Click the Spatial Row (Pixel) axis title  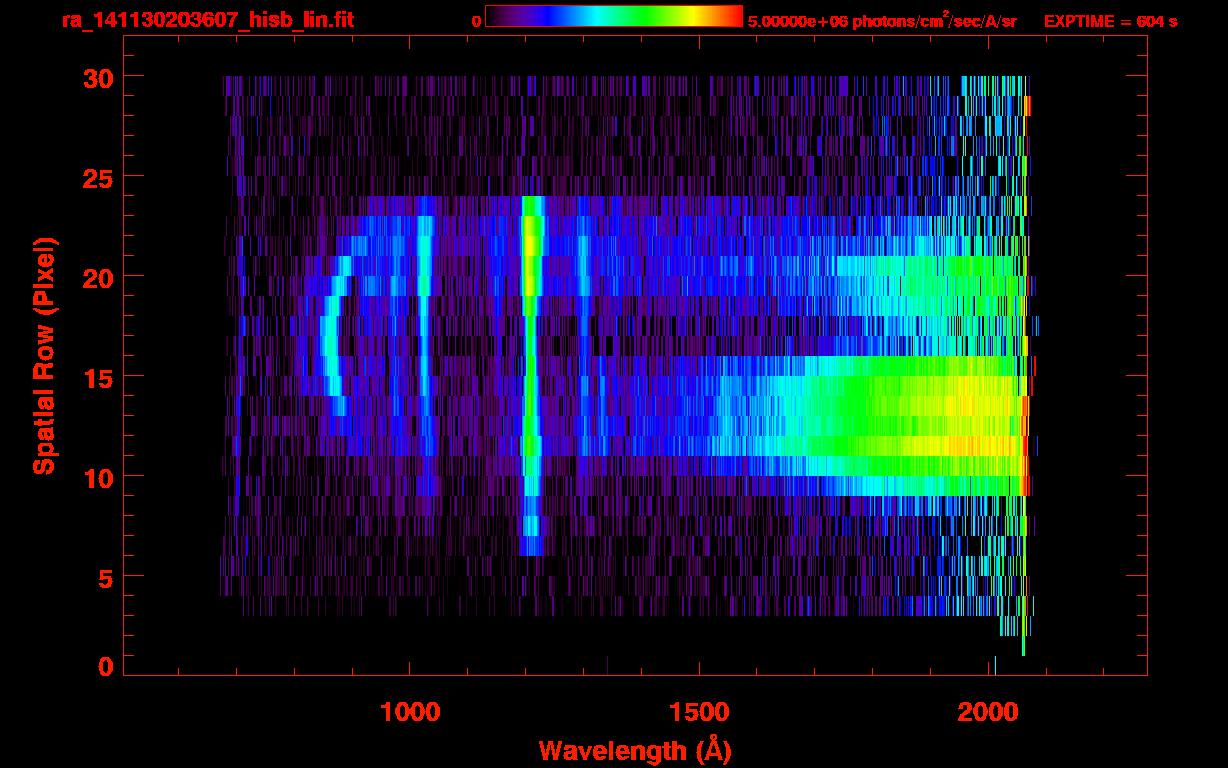coord(44,355)
